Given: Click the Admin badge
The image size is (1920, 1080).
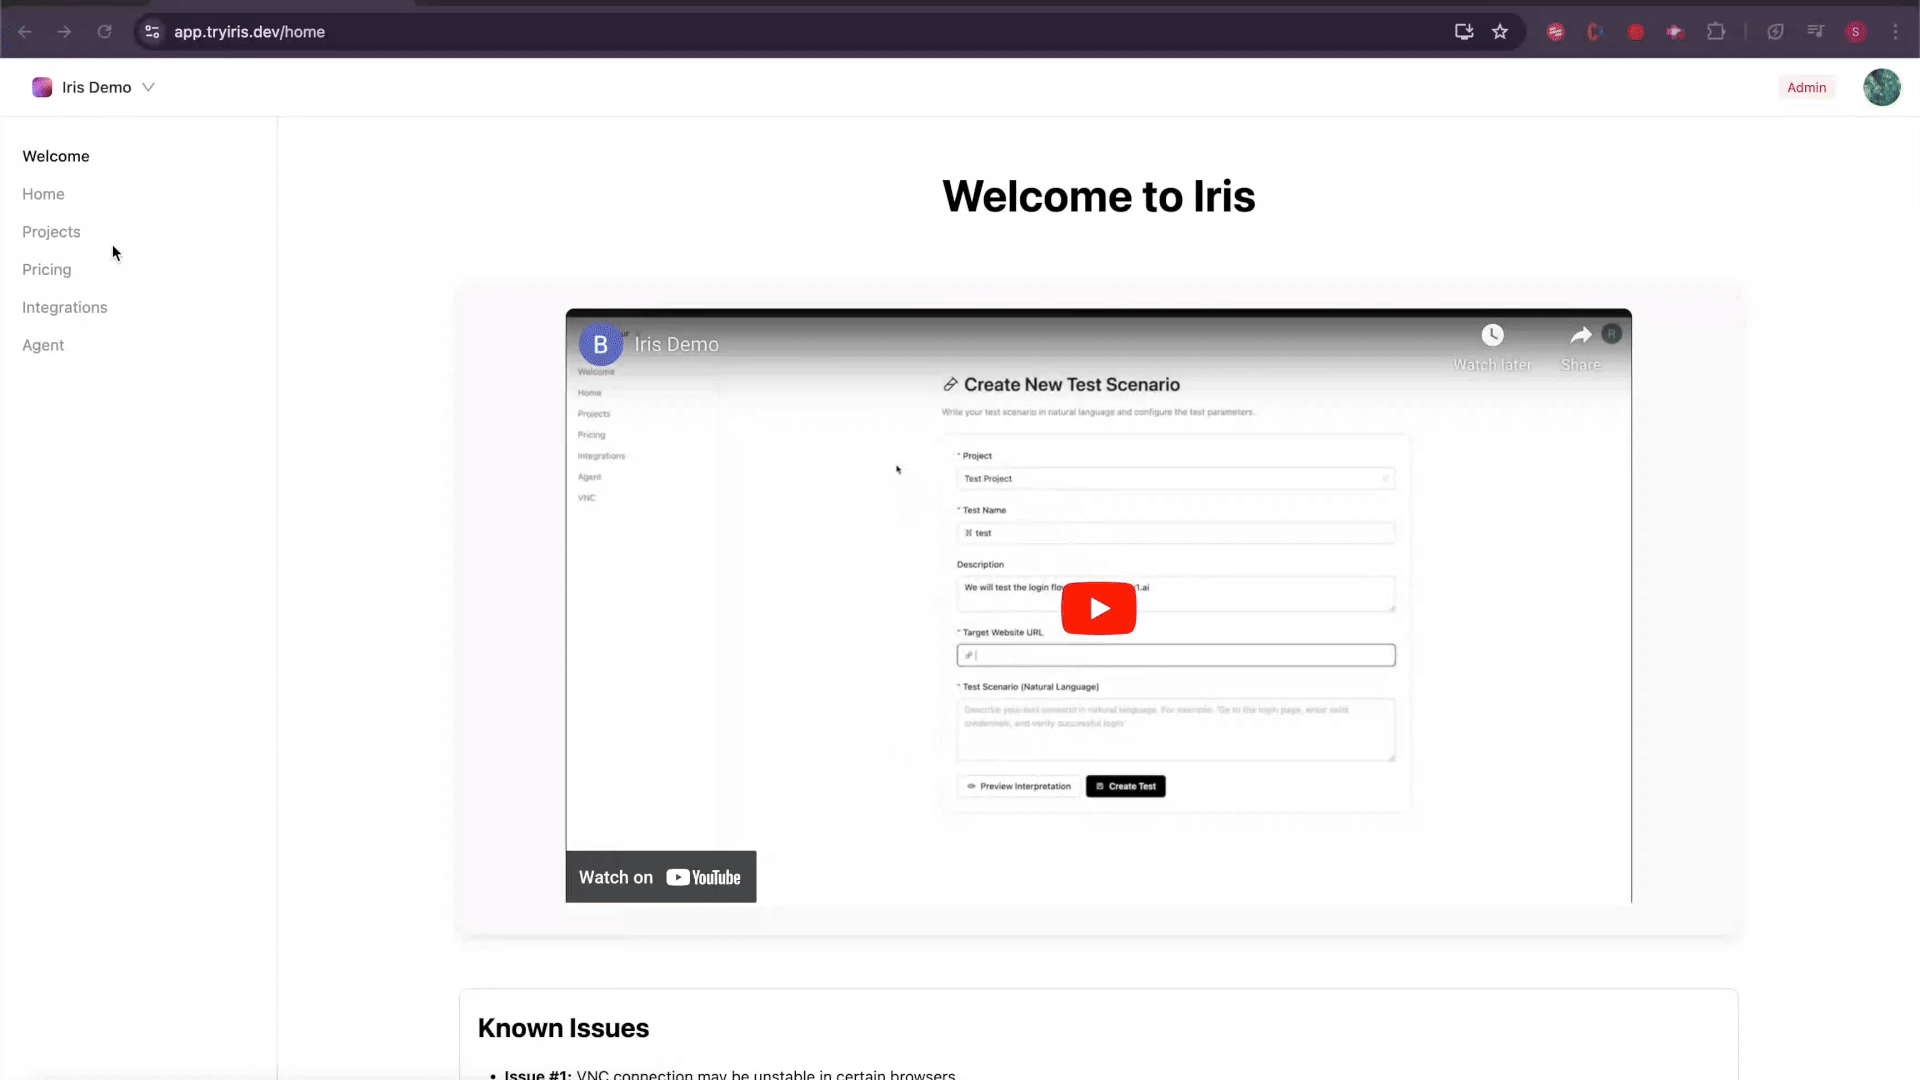Looking at the screenshot, I should tap(1806, 87).
